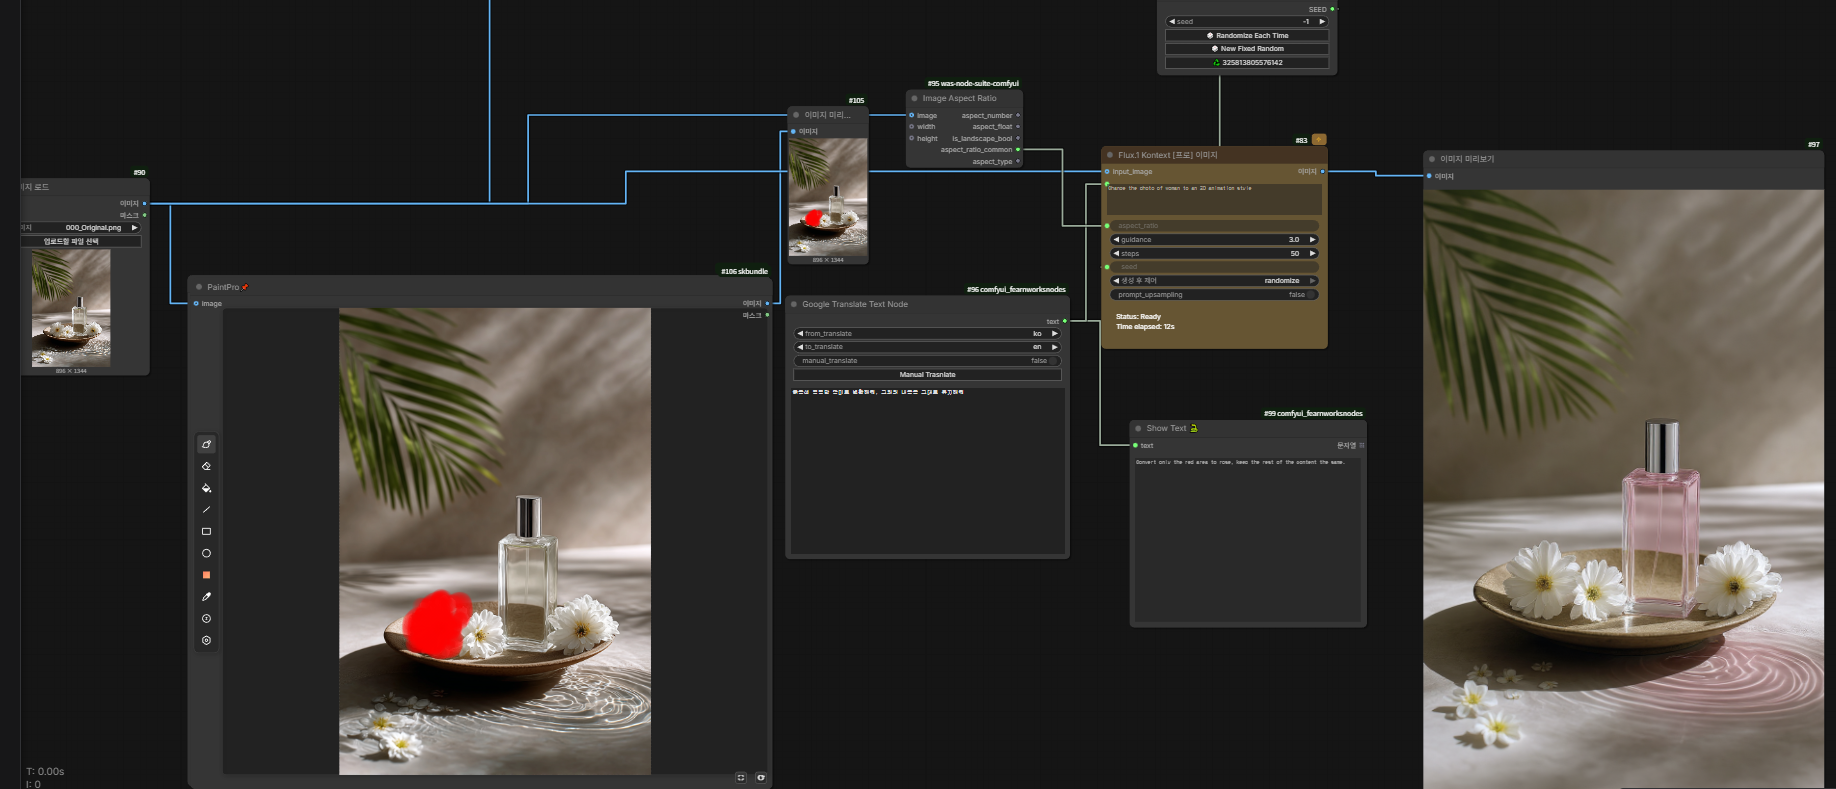Screen dimensions: 1836x789
Task: Click the 'Time elapsed: 12s' text
Action: tap(1145, 327)
